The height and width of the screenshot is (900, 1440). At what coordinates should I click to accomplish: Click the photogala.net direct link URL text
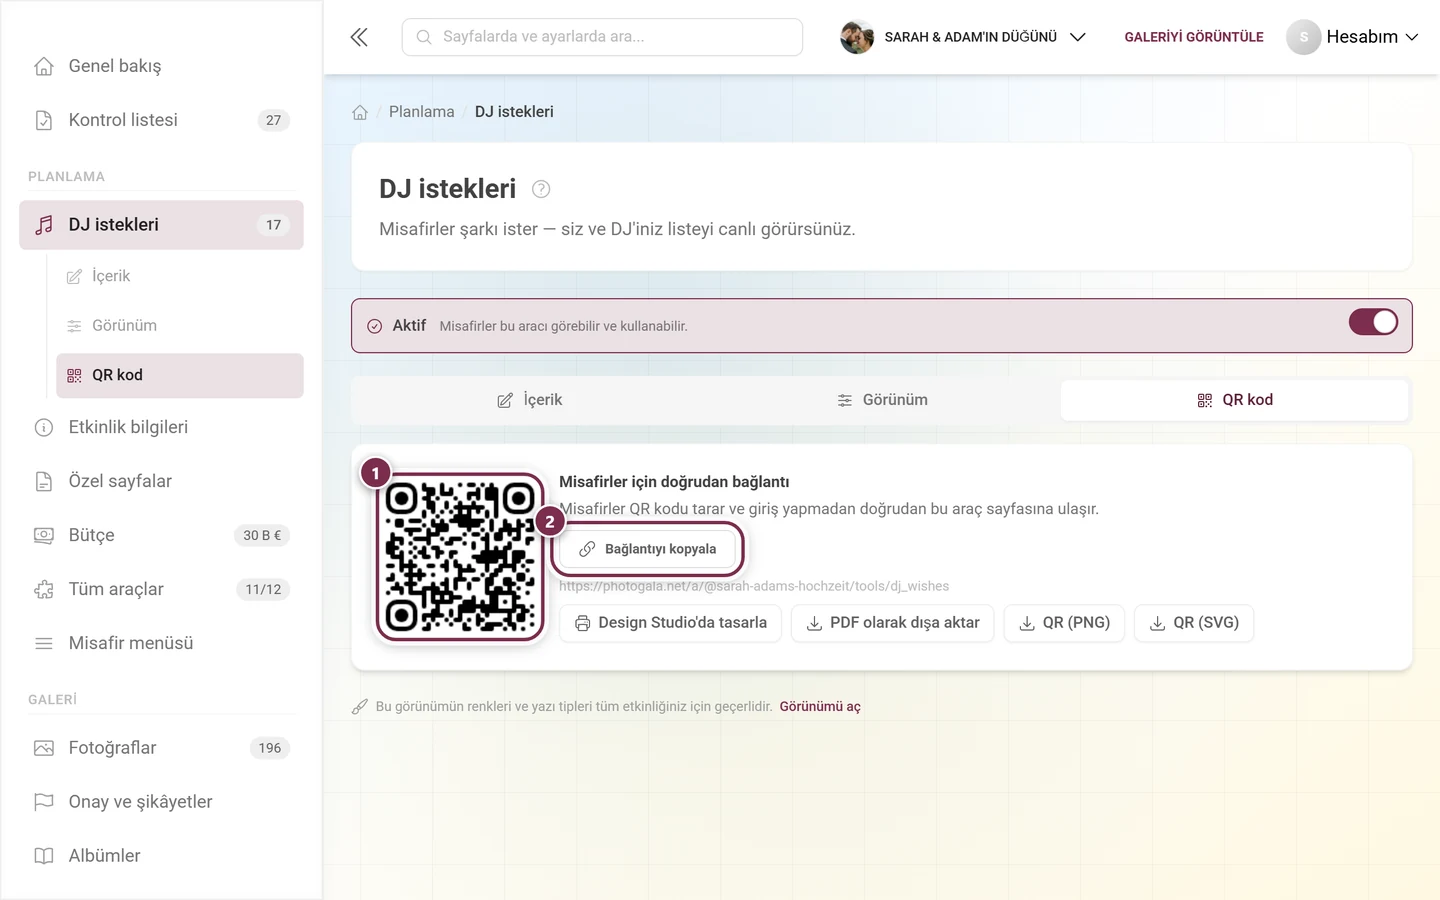[754, 586]
